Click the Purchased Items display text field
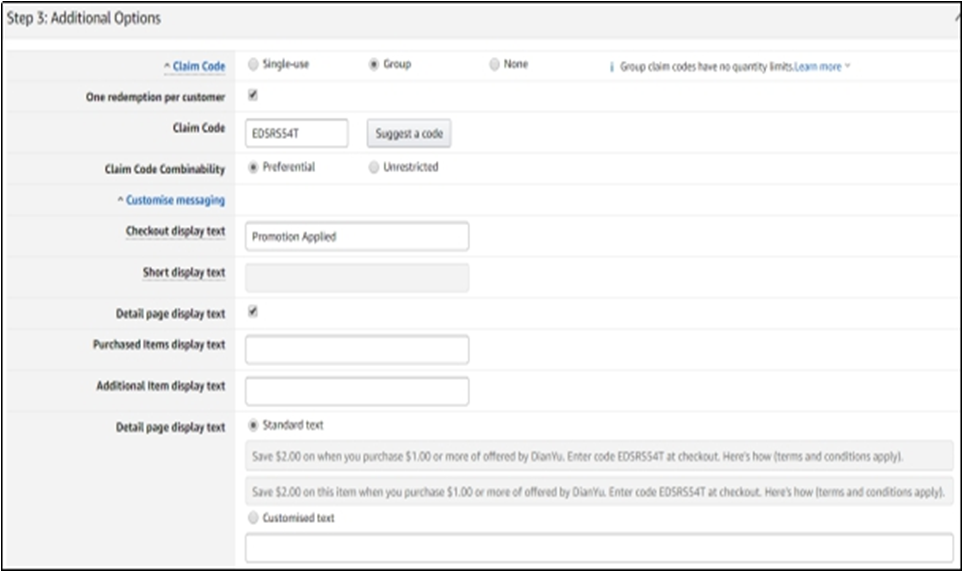This screenshot has height=572, width=963. pyautogui.click(x=356, y=350)
